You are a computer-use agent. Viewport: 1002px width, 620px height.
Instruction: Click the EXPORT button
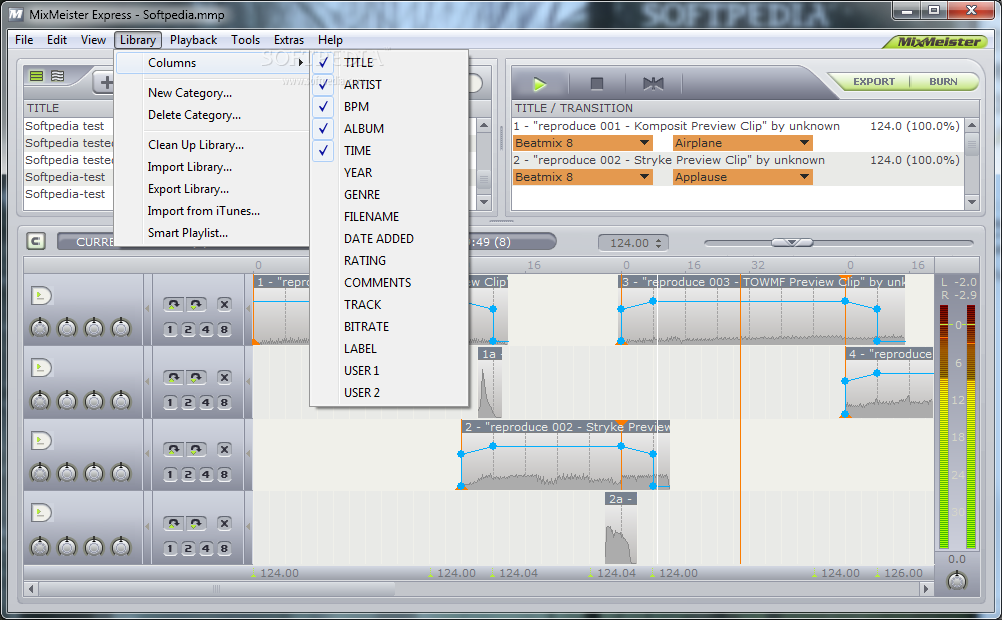[x=874, y=82]
